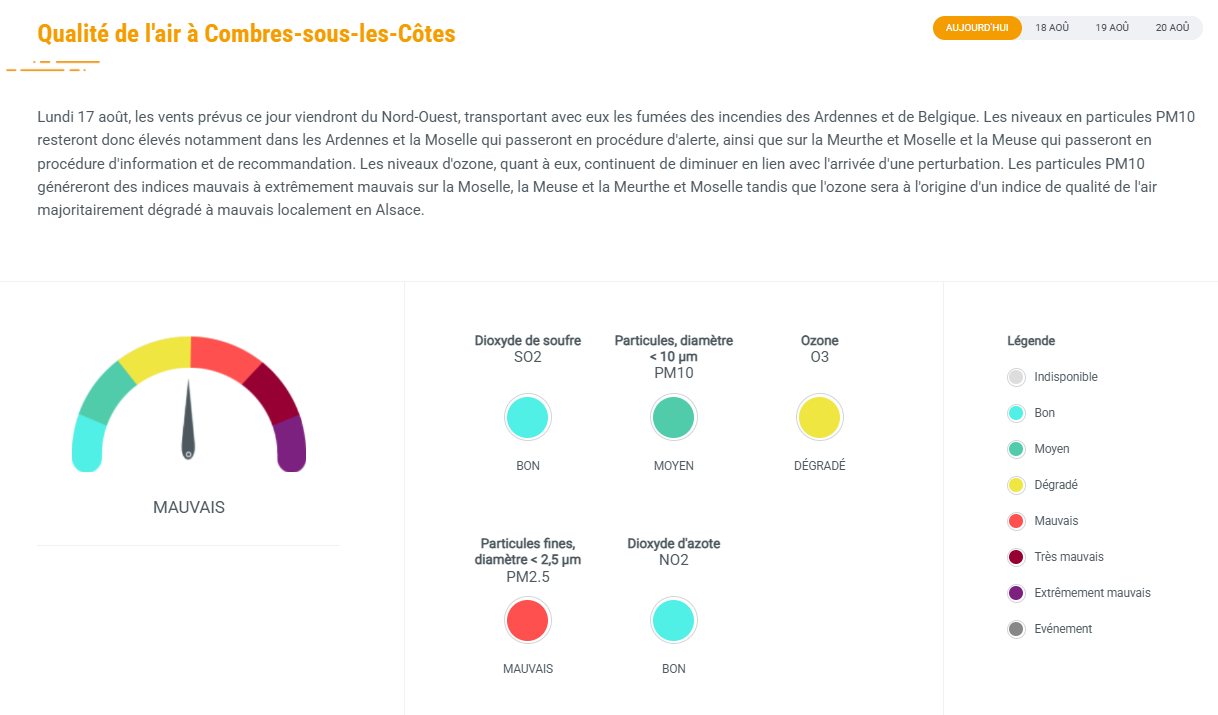The height and width of the screenshot is (715, 1218).
Task: Switch to the 18 AOÛ forecast tab
Action: click(1052, 28)
